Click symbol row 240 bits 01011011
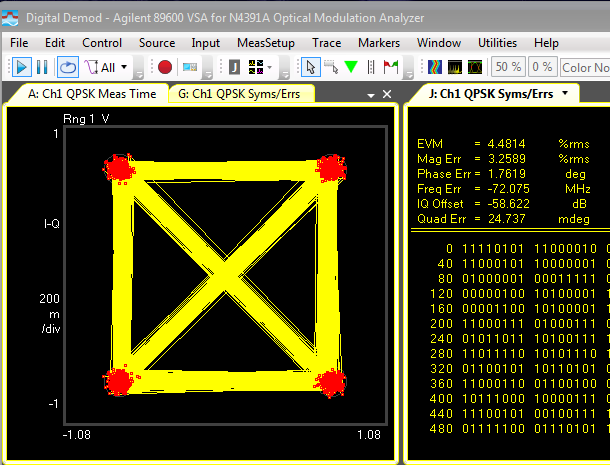Image resolution: width=610 pixels, height=465 pixels. tap(493, 339)
